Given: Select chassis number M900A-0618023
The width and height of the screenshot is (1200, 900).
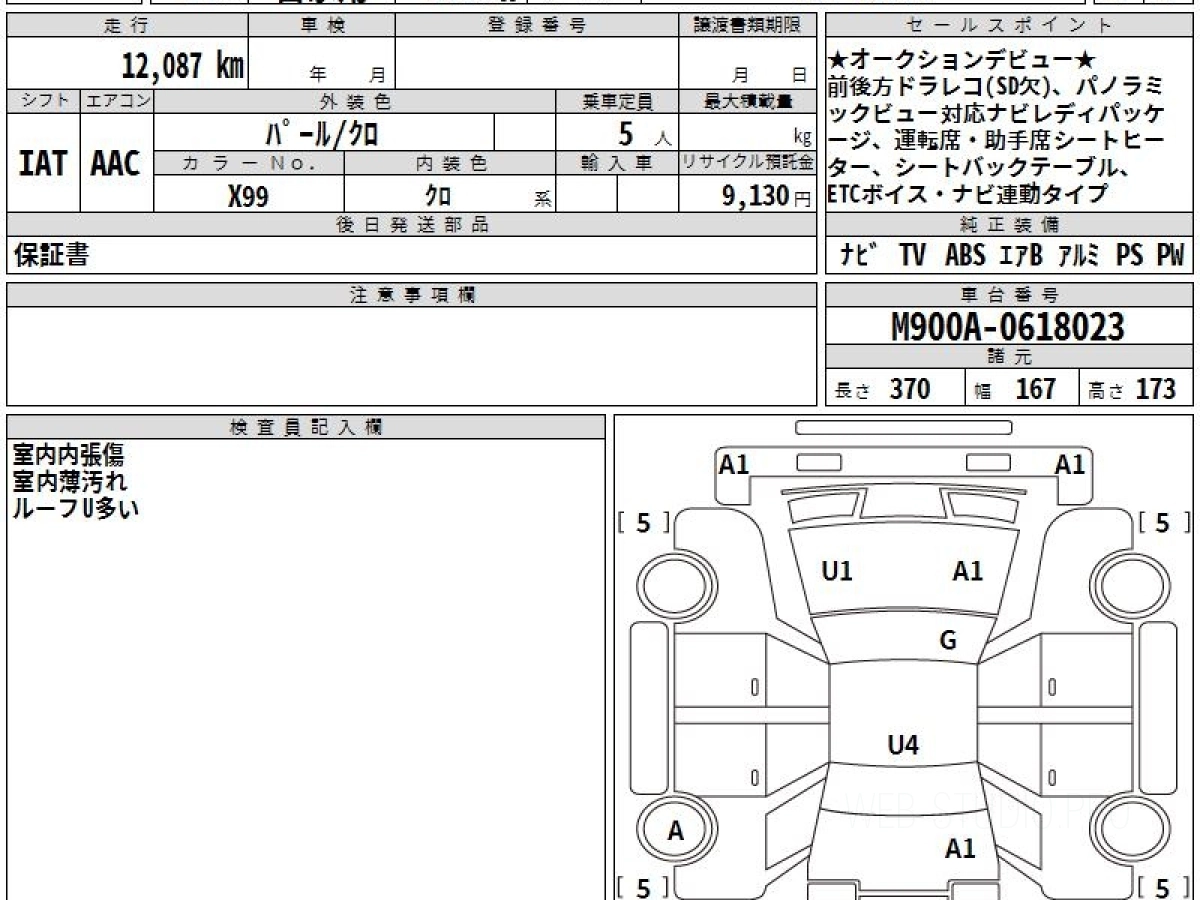Looking at the screenshot, I should [x=1008, y=326].
